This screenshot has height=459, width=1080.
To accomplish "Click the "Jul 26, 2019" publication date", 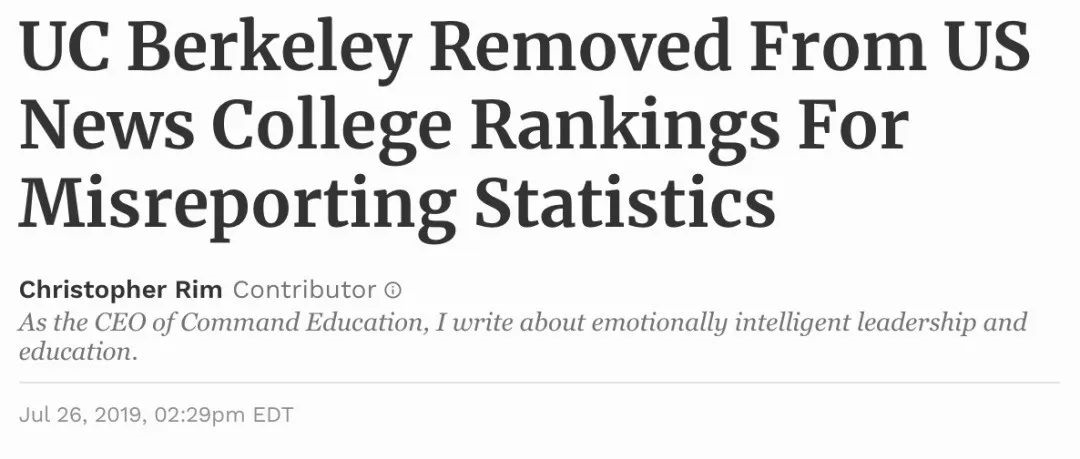I will click(x=78, y=414).
